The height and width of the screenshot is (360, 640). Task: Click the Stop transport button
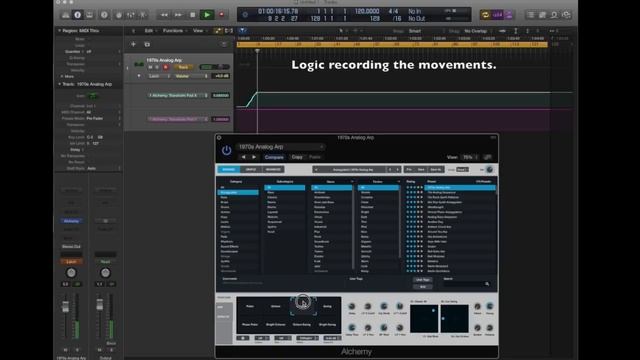coord(193,15)
